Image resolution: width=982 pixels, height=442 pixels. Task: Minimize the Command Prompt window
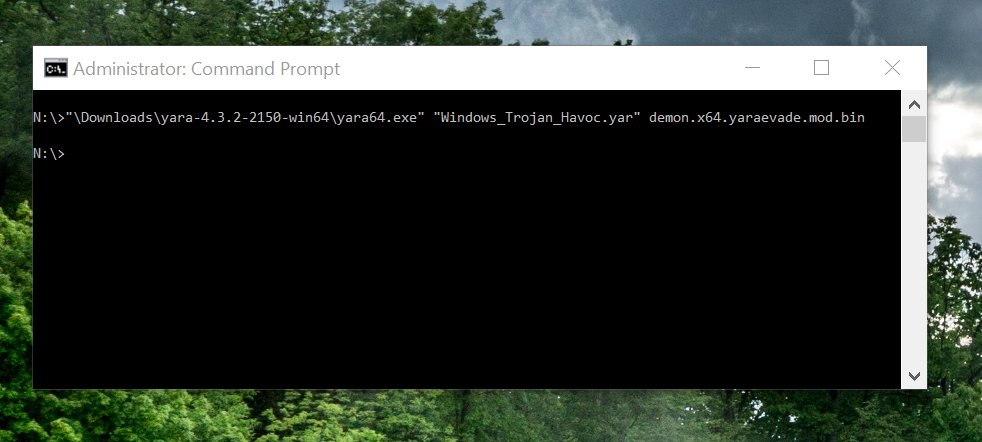(x=752, y=68)
